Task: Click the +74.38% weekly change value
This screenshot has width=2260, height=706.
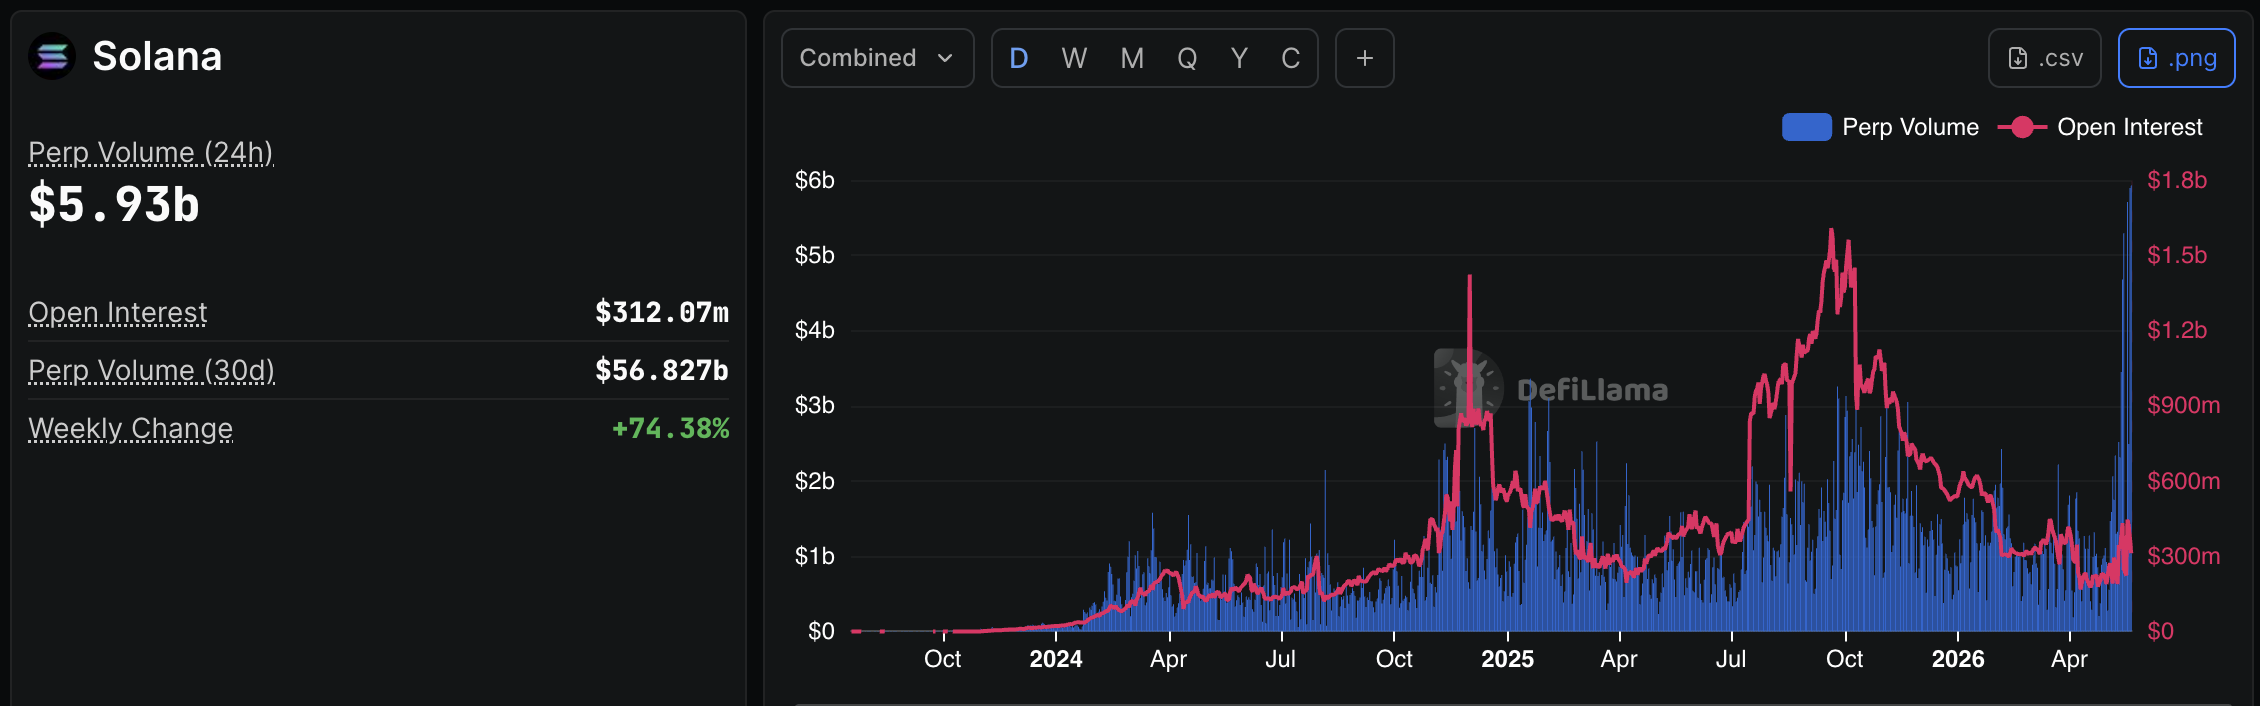Action: pos(670,428)
